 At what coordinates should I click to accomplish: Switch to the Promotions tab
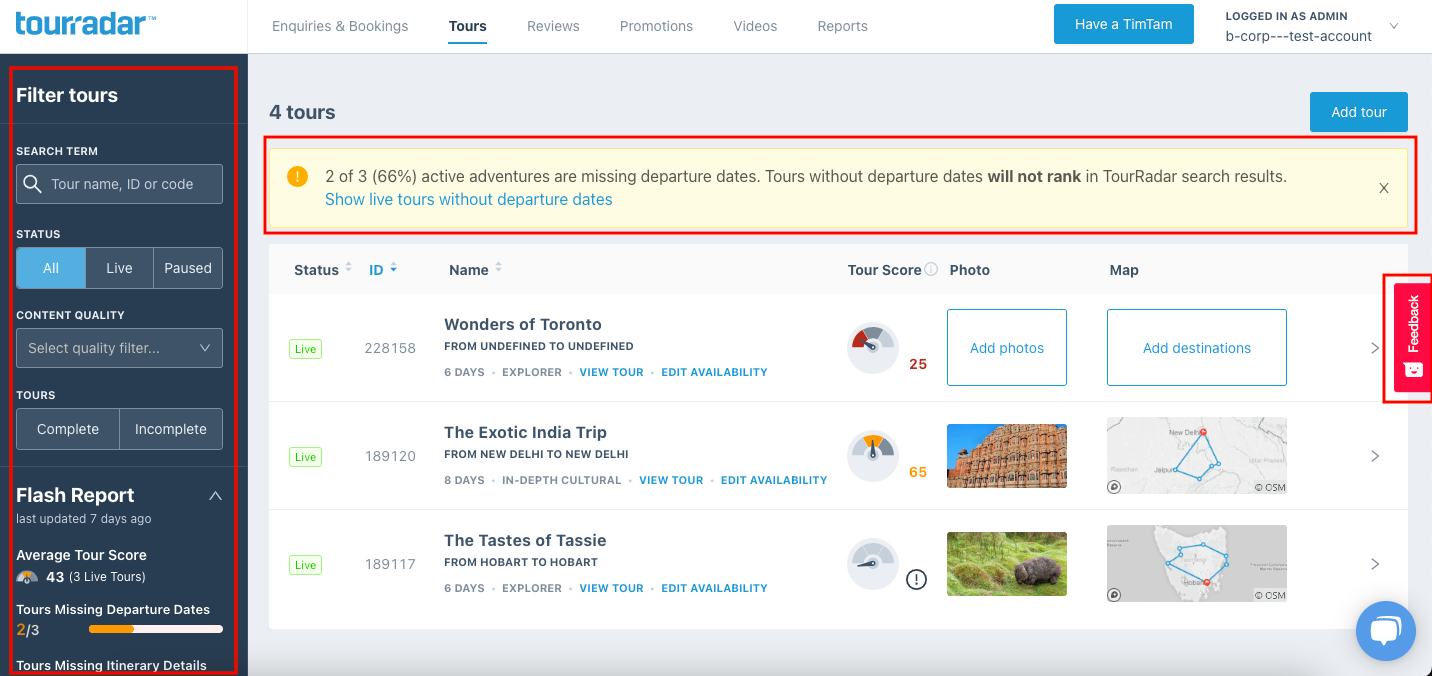point(656,26)
